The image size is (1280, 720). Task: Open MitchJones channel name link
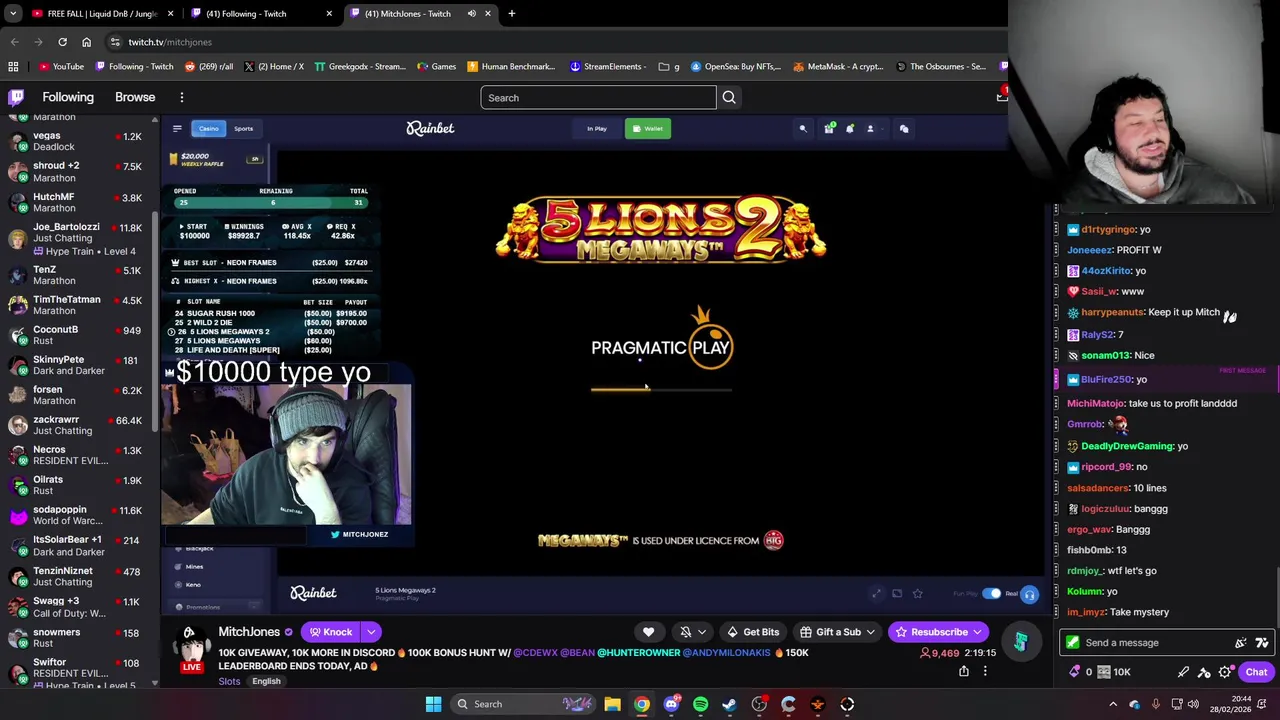pyautogui.click(x=249, y=632)
